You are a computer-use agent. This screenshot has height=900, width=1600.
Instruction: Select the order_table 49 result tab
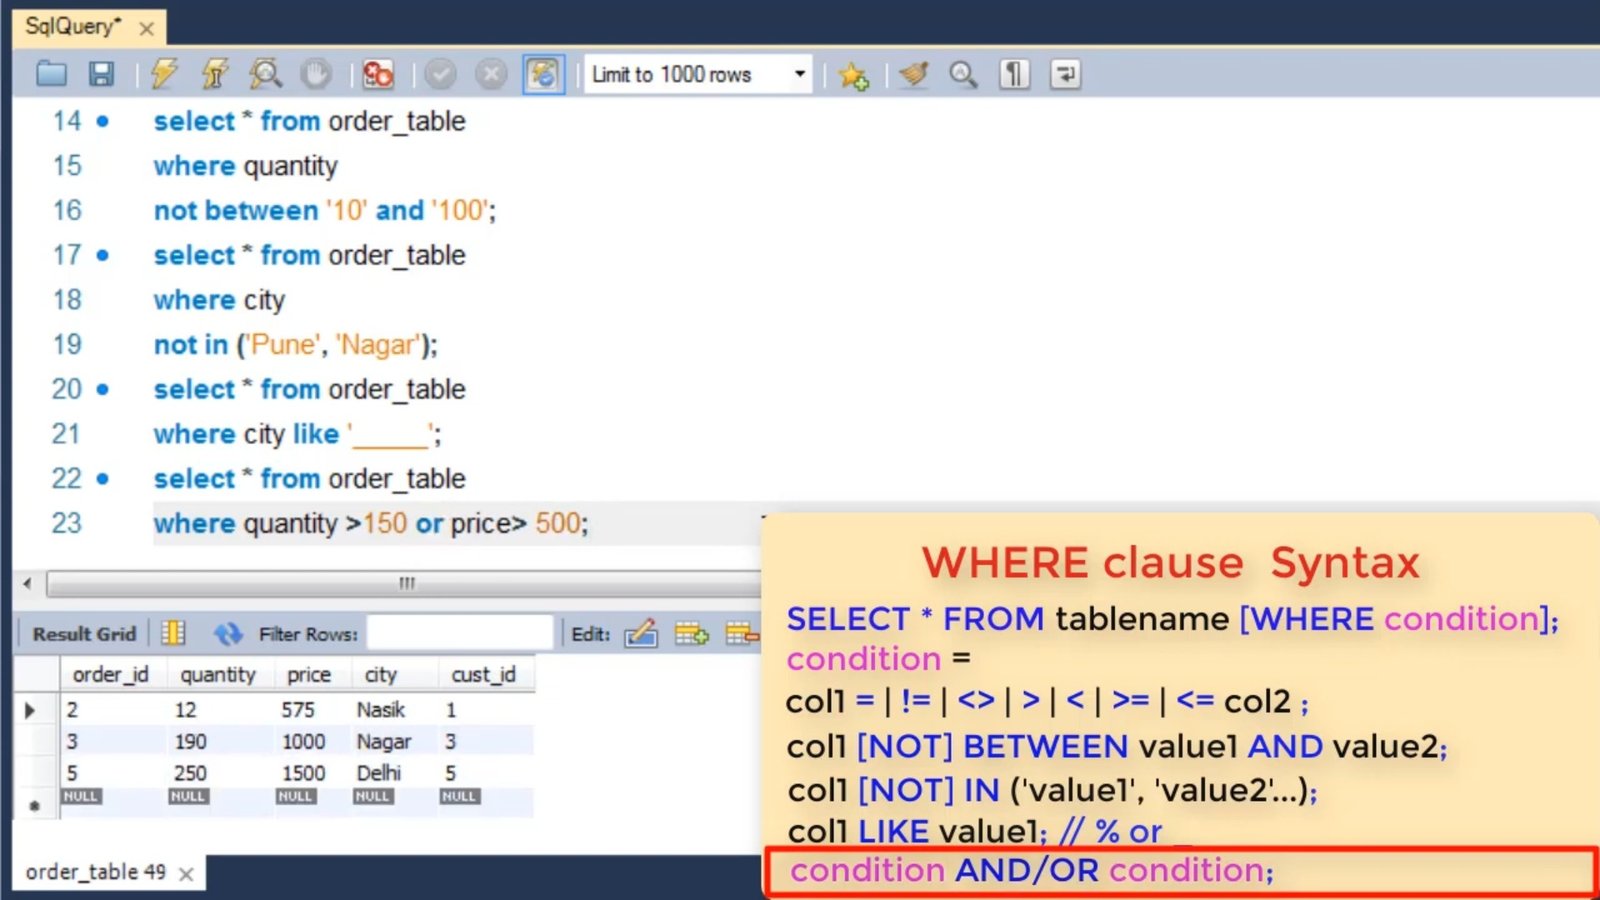click(x=95, y=872)
